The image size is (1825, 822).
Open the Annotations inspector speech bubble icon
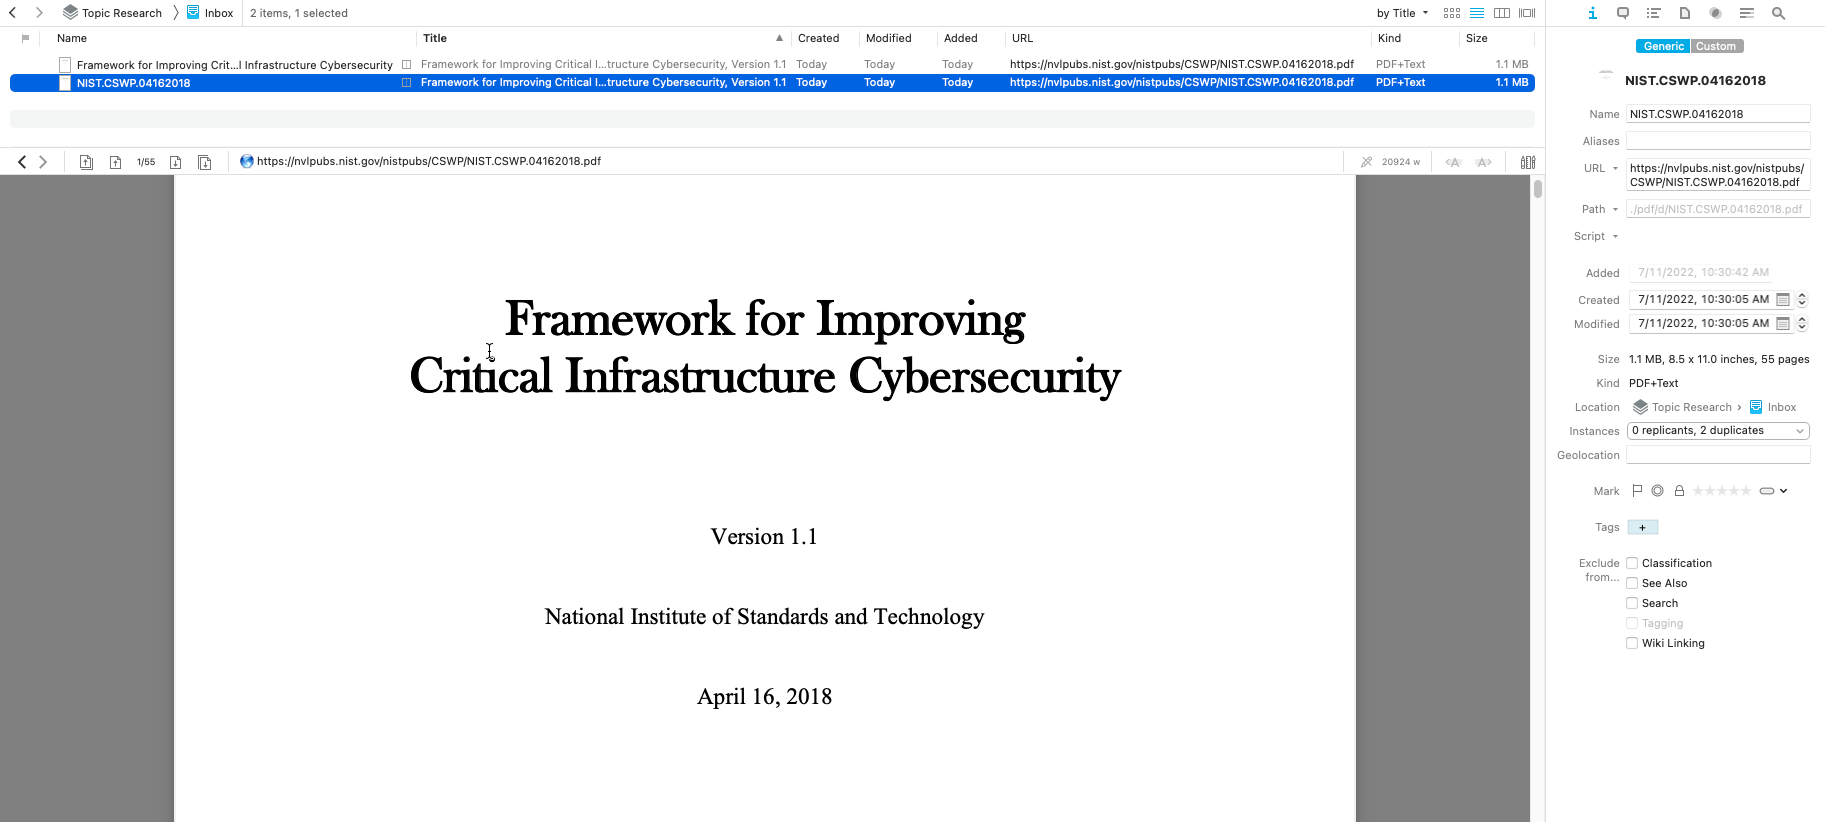pos(1623,13)
